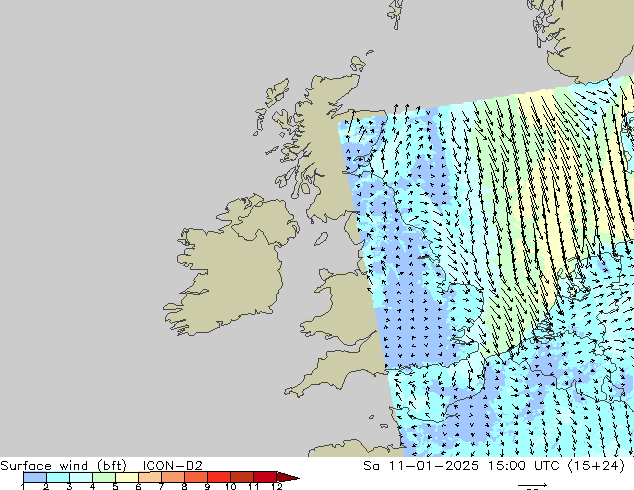Click the dark red arrow tip above 12

click(288, 477)
